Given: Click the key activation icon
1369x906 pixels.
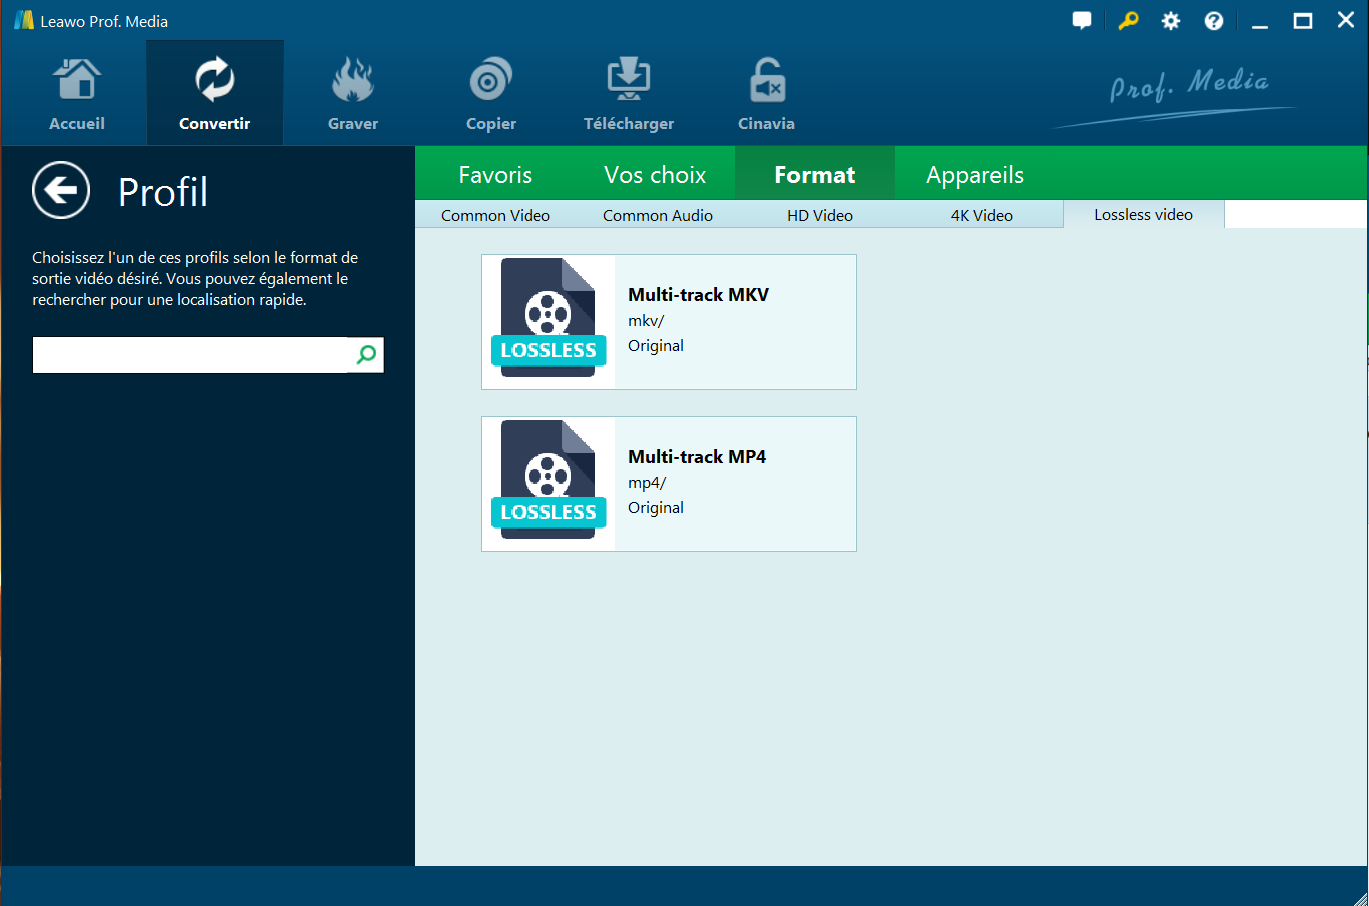Looking at the screenshot, I should pos(1128,21).
